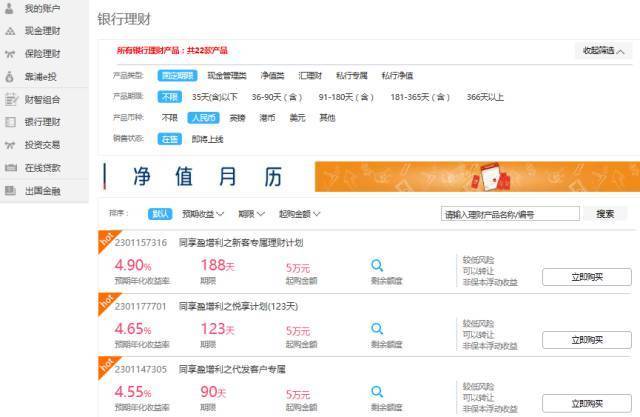Select product type 私行净值
The width and height of the screenshot is (640, 417).
click(x=397, y=75)
